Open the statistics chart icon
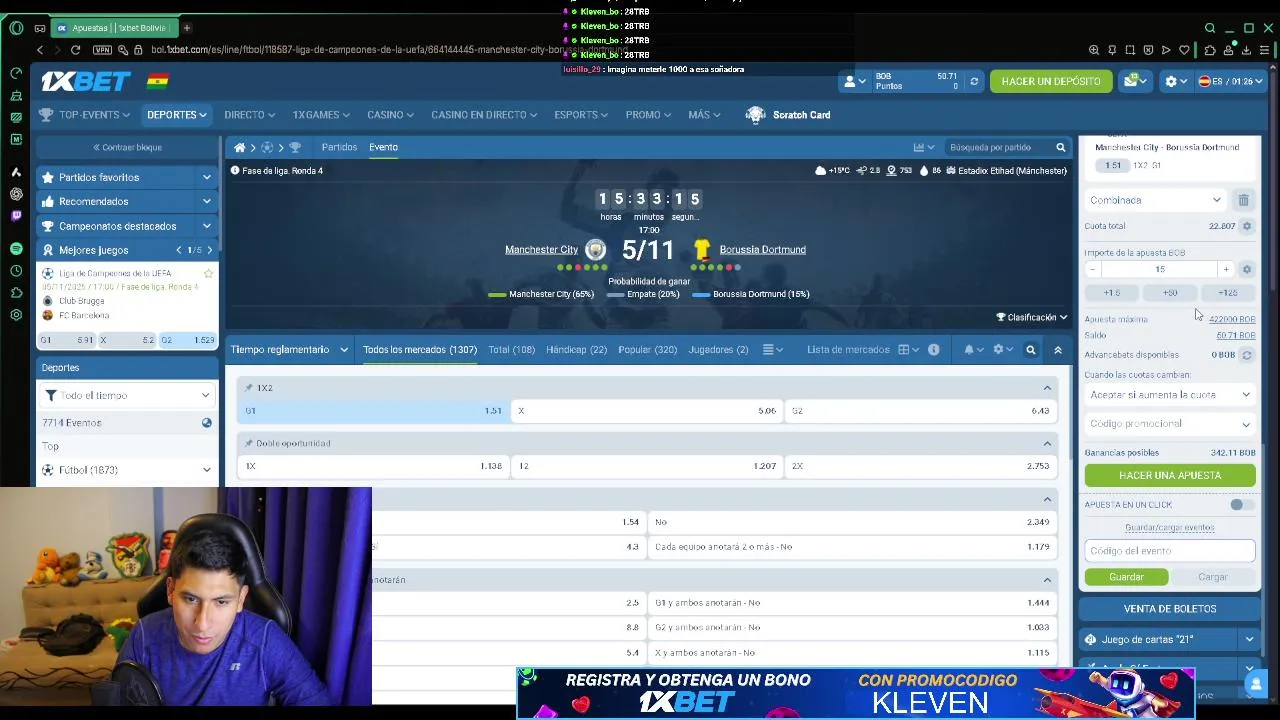Viewport: 1280px width, 720px height. (x=918, y=147)
